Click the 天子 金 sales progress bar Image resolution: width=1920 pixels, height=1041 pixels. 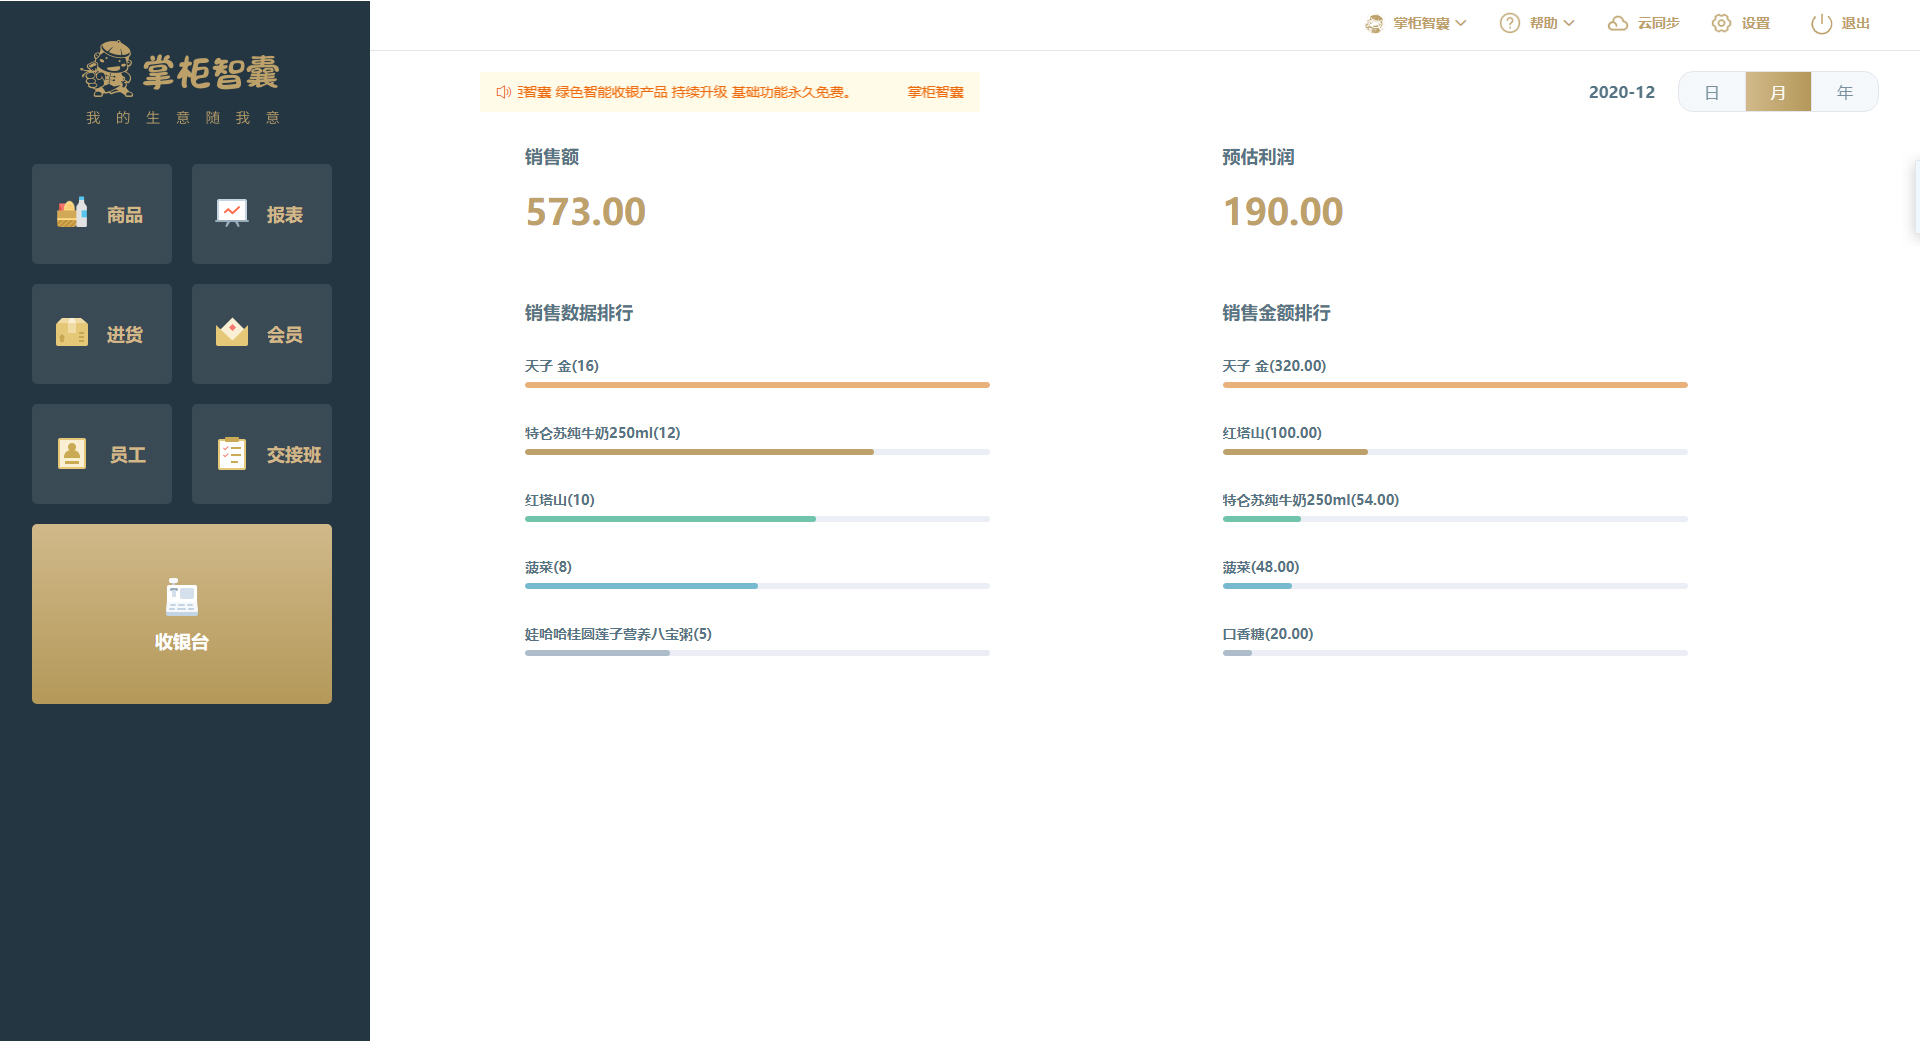pos(756,385)
